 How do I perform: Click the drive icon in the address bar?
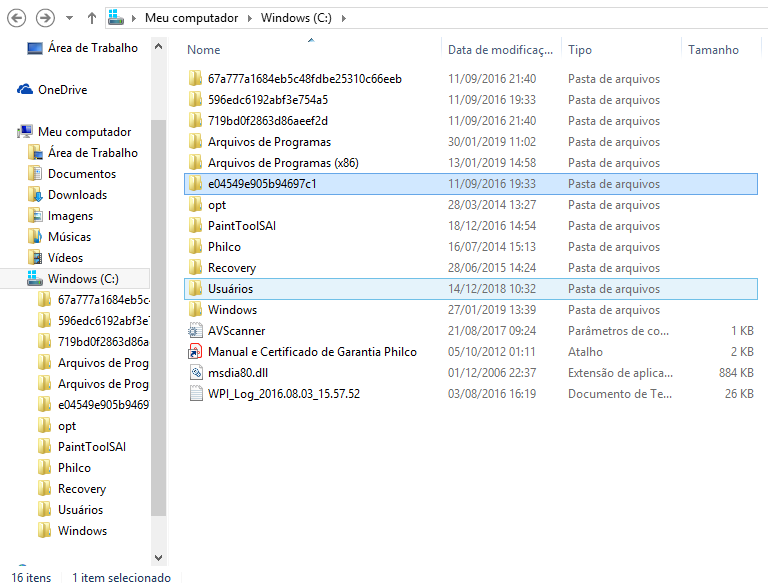(x=116, y=18)
